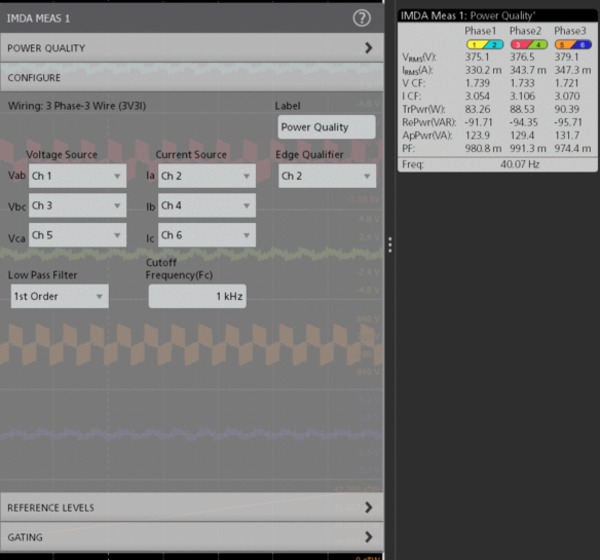
Task: Click the Freq 40.07 Hz value
Action: (520, 164)
